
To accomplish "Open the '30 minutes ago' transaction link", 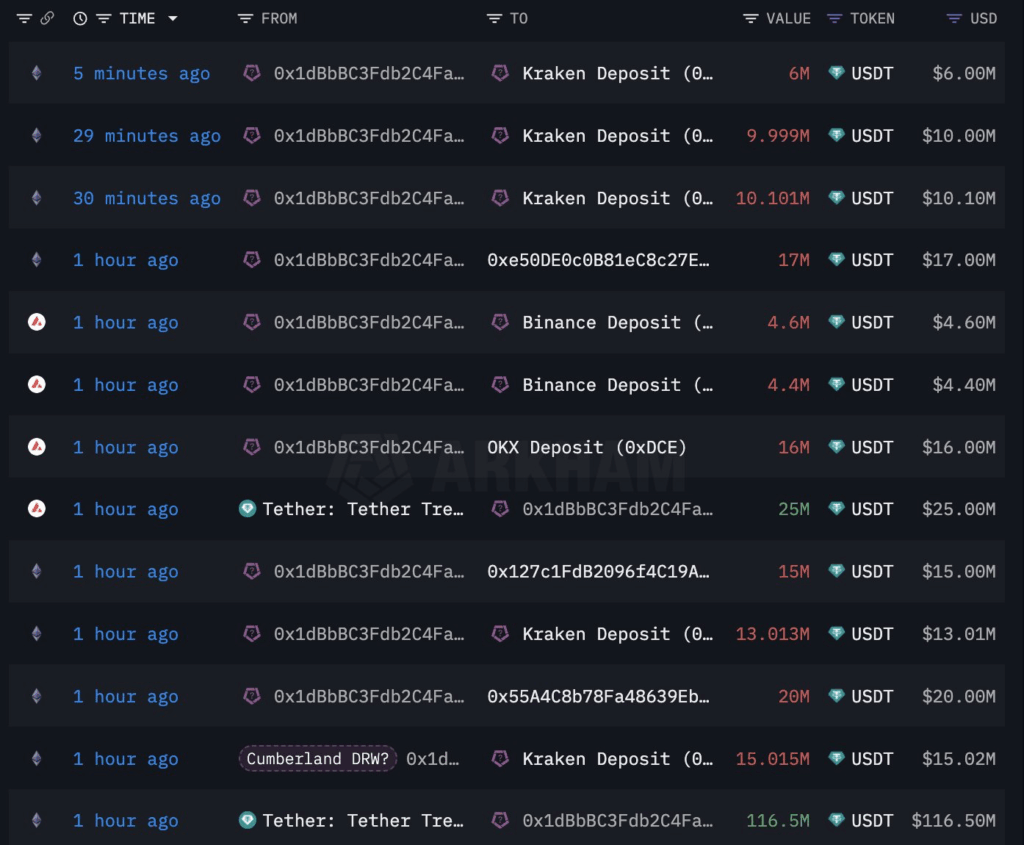I will coord(147,199).
